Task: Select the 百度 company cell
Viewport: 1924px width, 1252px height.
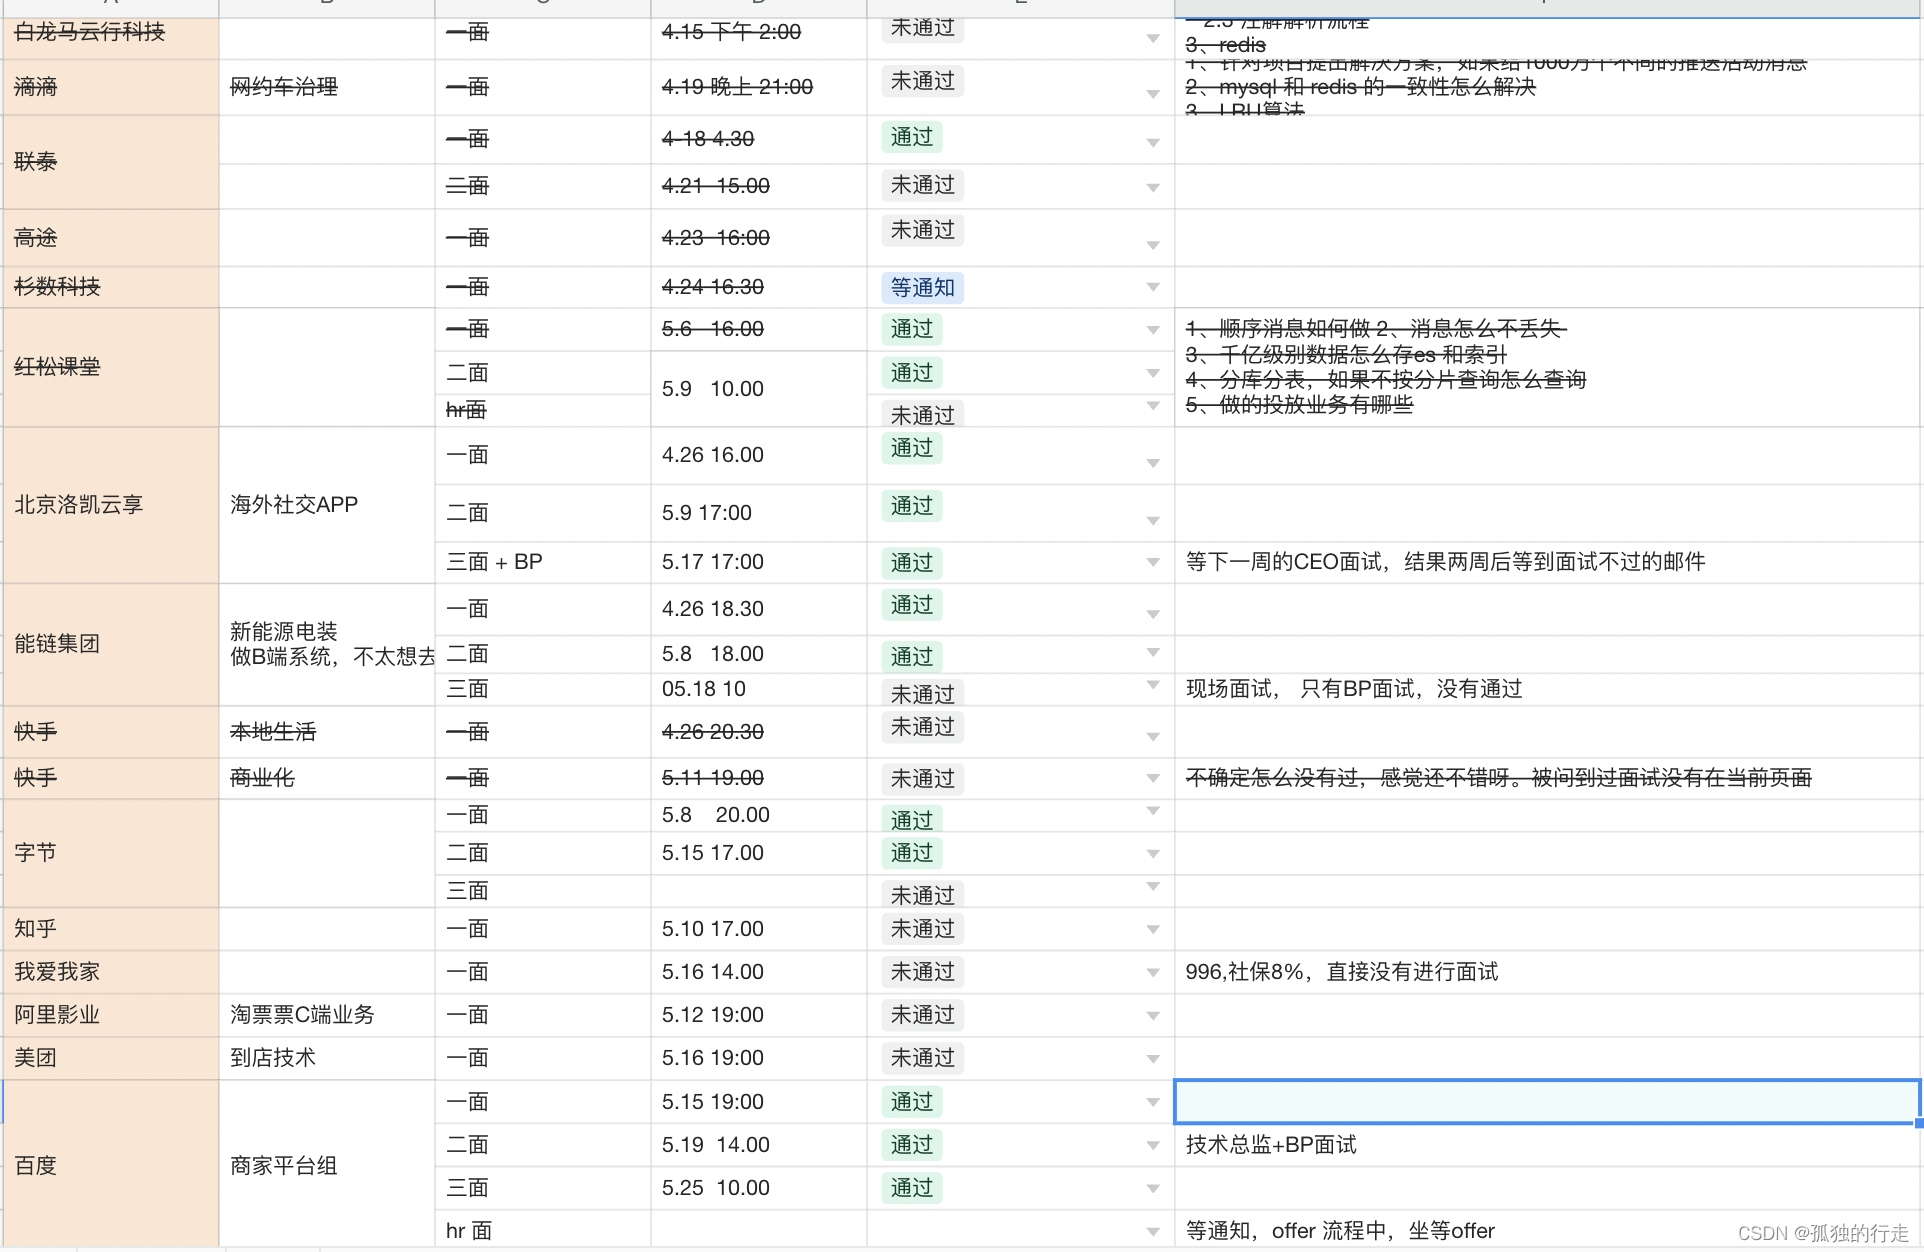Action: click(x=111, y=1165)
